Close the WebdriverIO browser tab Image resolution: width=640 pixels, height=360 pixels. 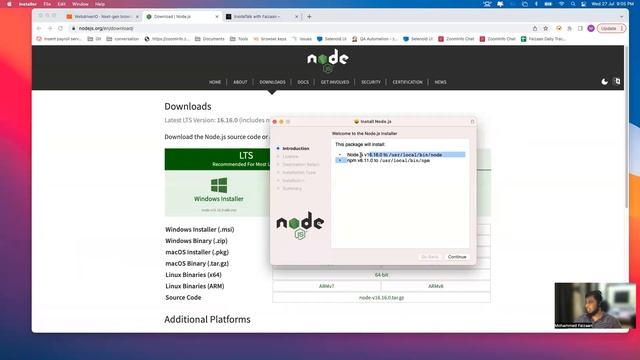click(x=137, y=17)
